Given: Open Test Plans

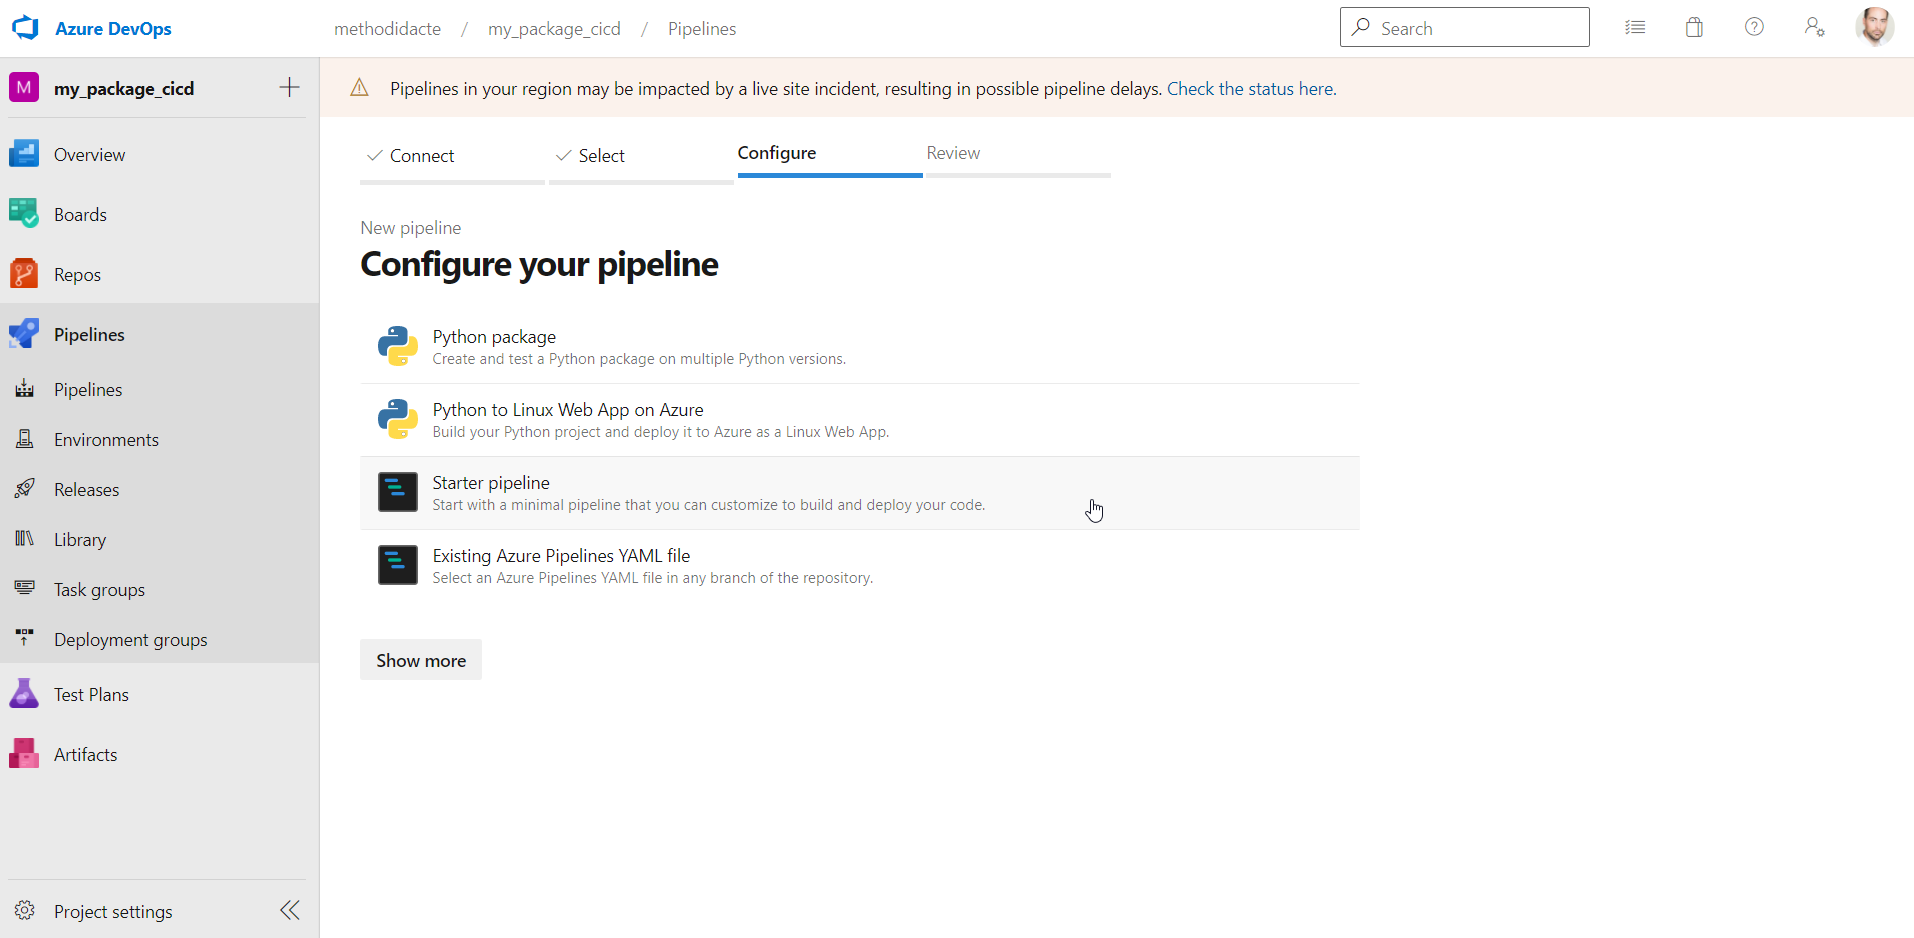Looking at the screenshot, I should click(91, 693).
